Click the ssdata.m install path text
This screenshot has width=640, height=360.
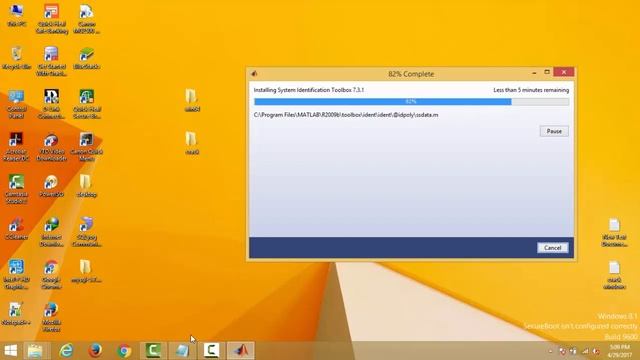coord(346,115)
